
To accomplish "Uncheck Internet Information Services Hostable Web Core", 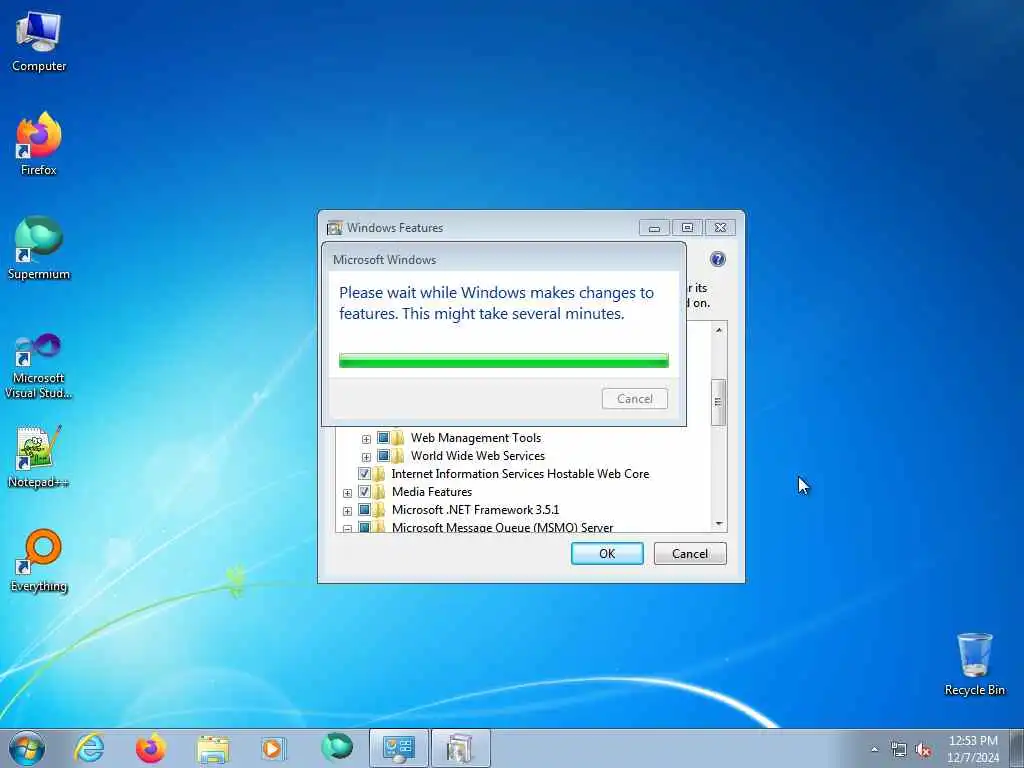I will point(364,473).
